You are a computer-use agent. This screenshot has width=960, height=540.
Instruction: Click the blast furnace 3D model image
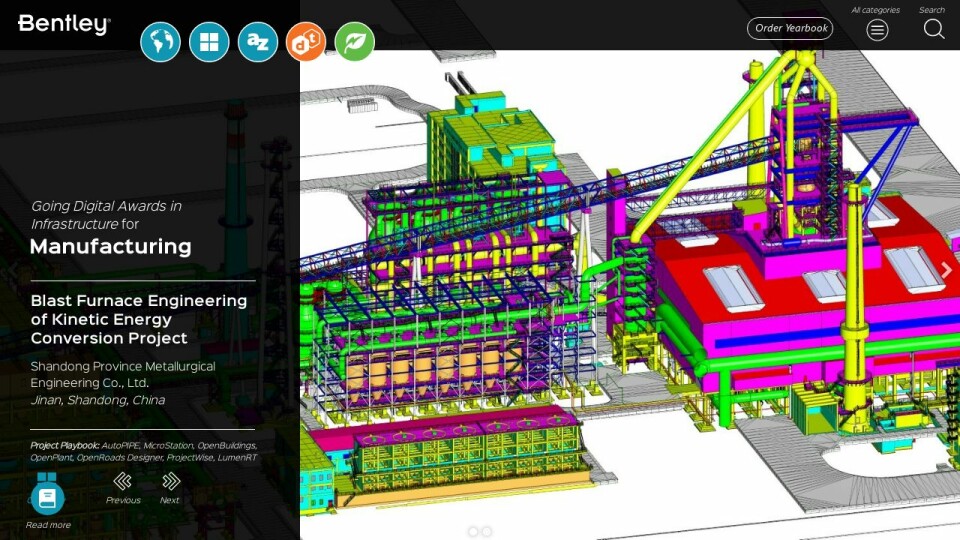[629, 294]
